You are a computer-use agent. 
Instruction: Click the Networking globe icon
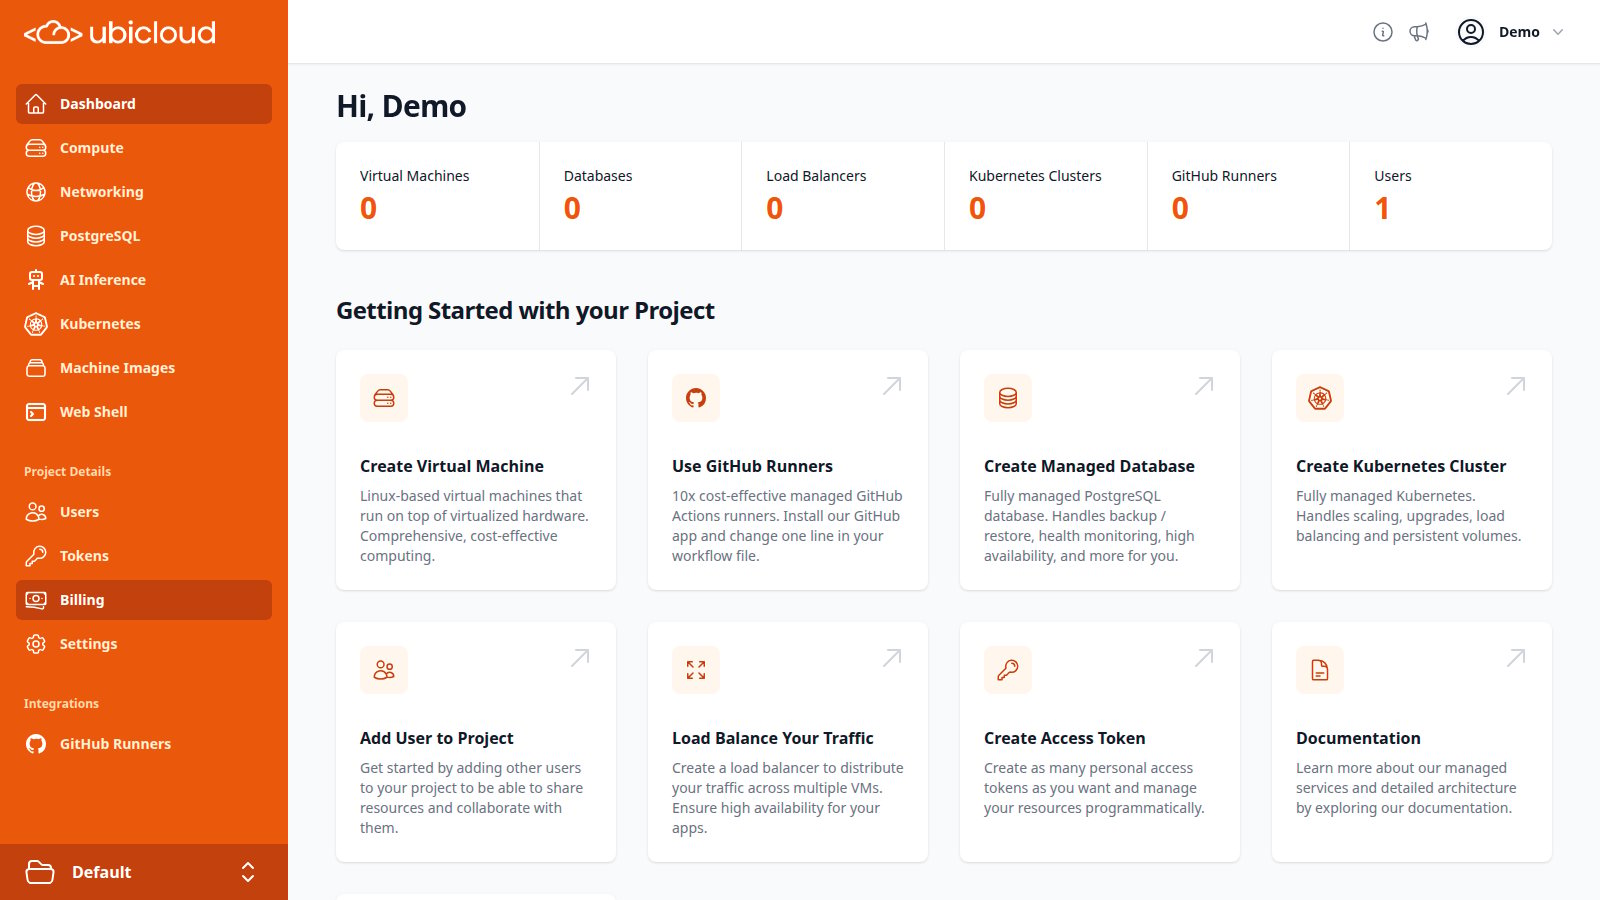pyautogui.click(x=36, y=192)
